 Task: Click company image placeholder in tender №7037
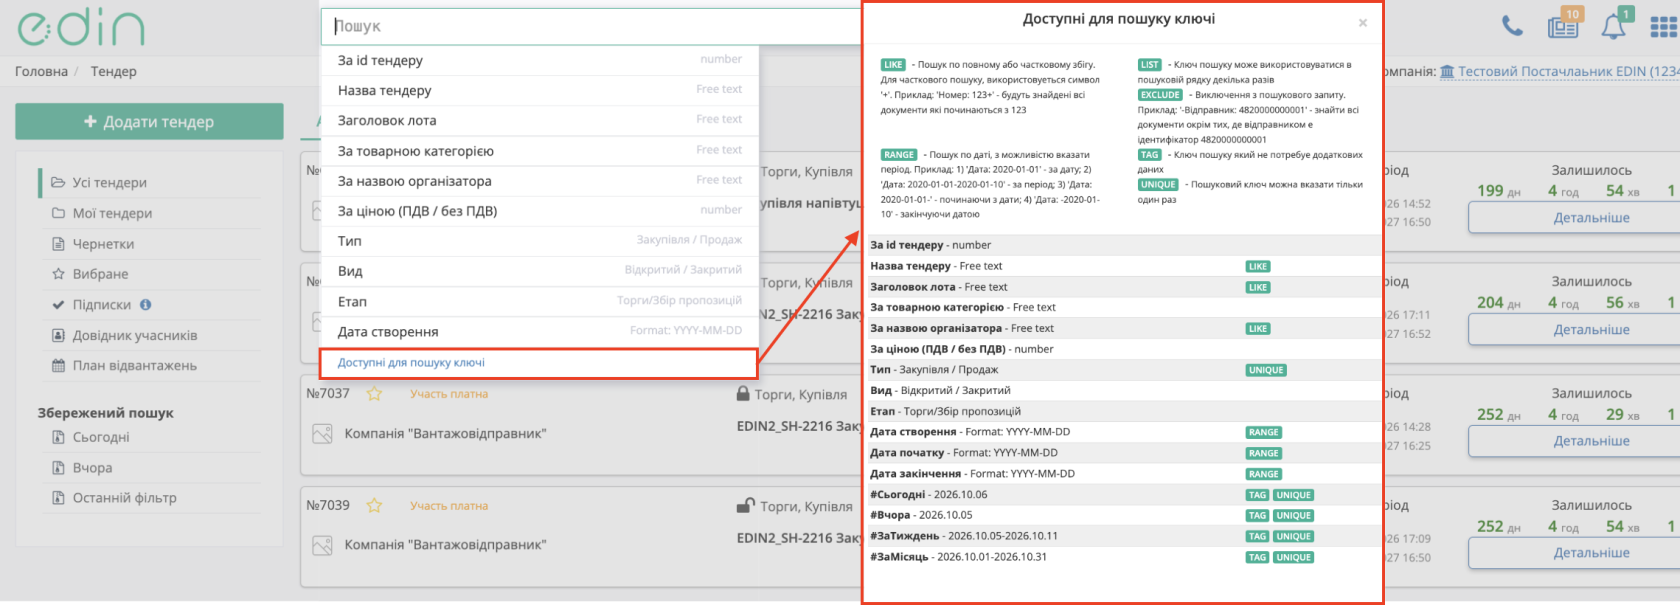(x=322, y=434)
